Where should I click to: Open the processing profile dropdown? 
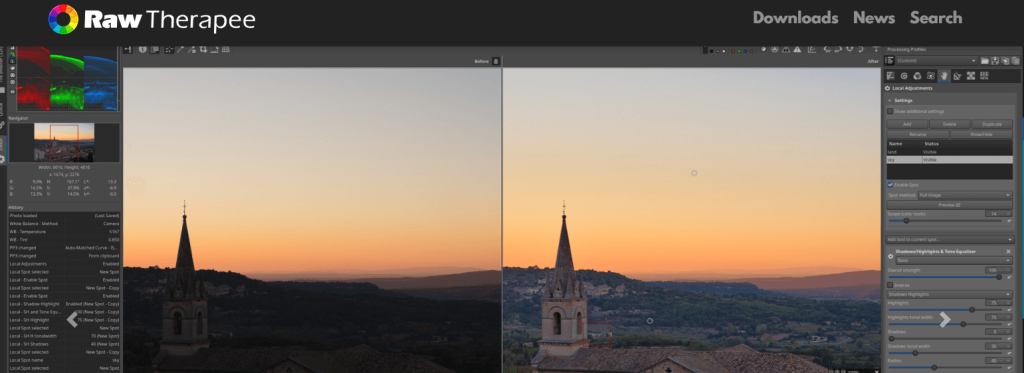[x=937, y=60]
